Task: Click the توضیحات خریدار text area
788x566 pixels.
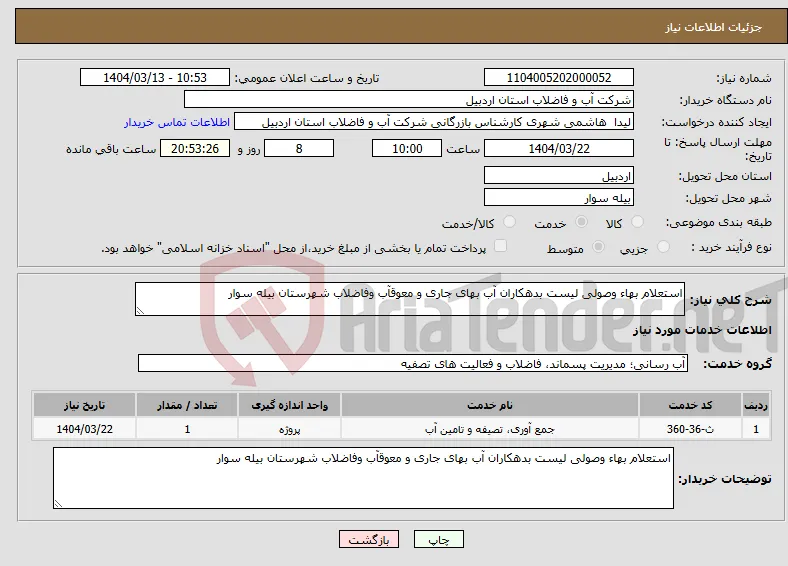Action: pos(363,478)
